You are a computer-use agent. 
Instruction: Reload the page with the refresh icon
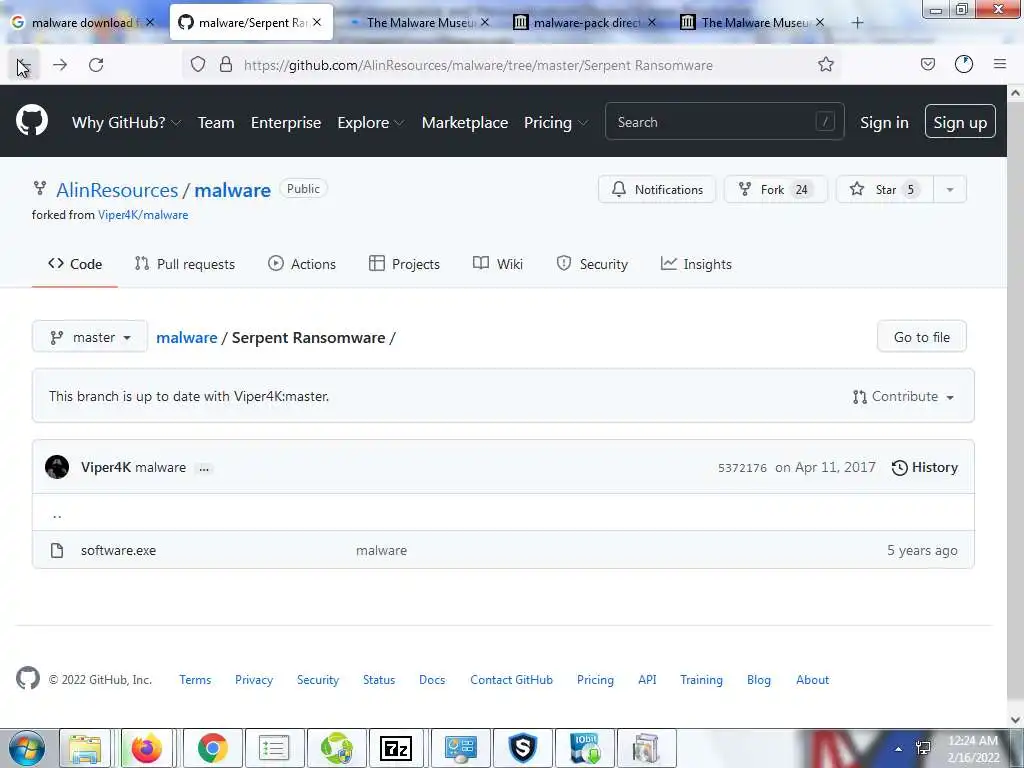pyautogui.click(x=96, y=65)
